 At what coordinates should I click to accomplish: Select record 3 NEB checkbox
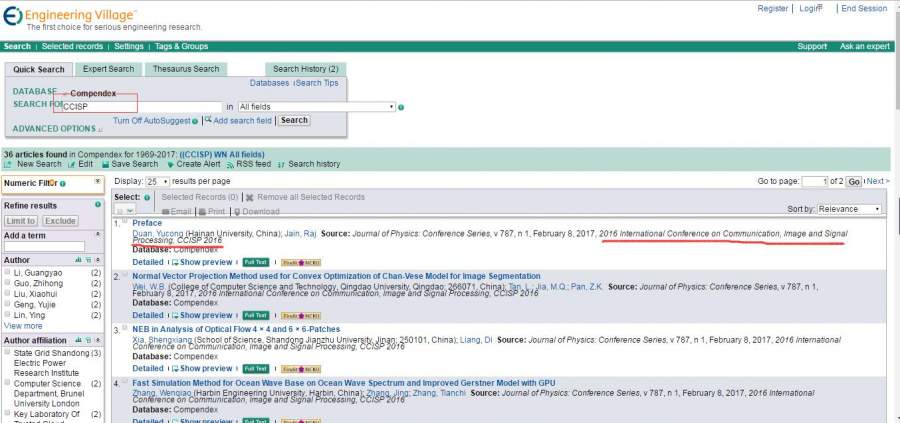[125, 328]
